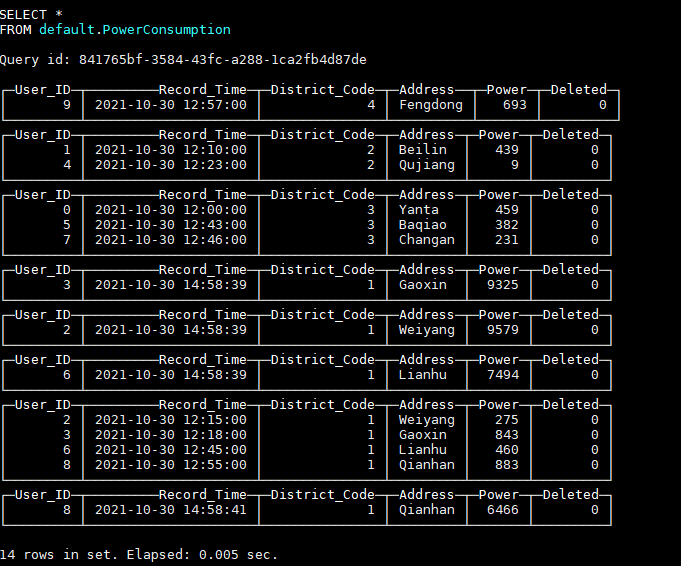Click the power value 275

[507, 420]
